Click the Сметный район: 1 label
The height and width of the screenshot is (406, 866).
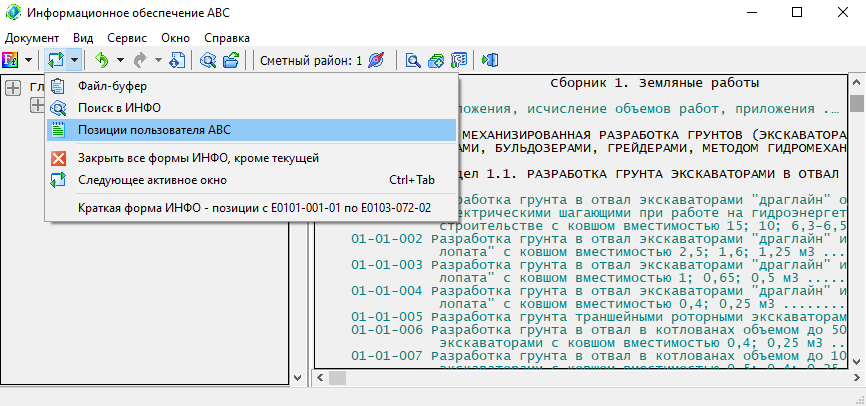point(311,60)
